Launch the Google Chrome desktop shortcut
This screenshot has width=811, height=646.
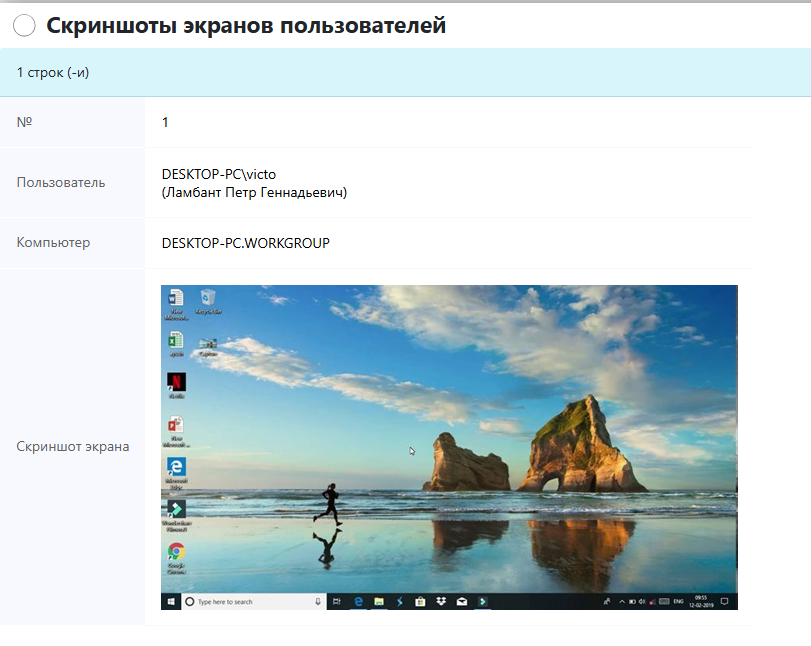coord(176,552)
